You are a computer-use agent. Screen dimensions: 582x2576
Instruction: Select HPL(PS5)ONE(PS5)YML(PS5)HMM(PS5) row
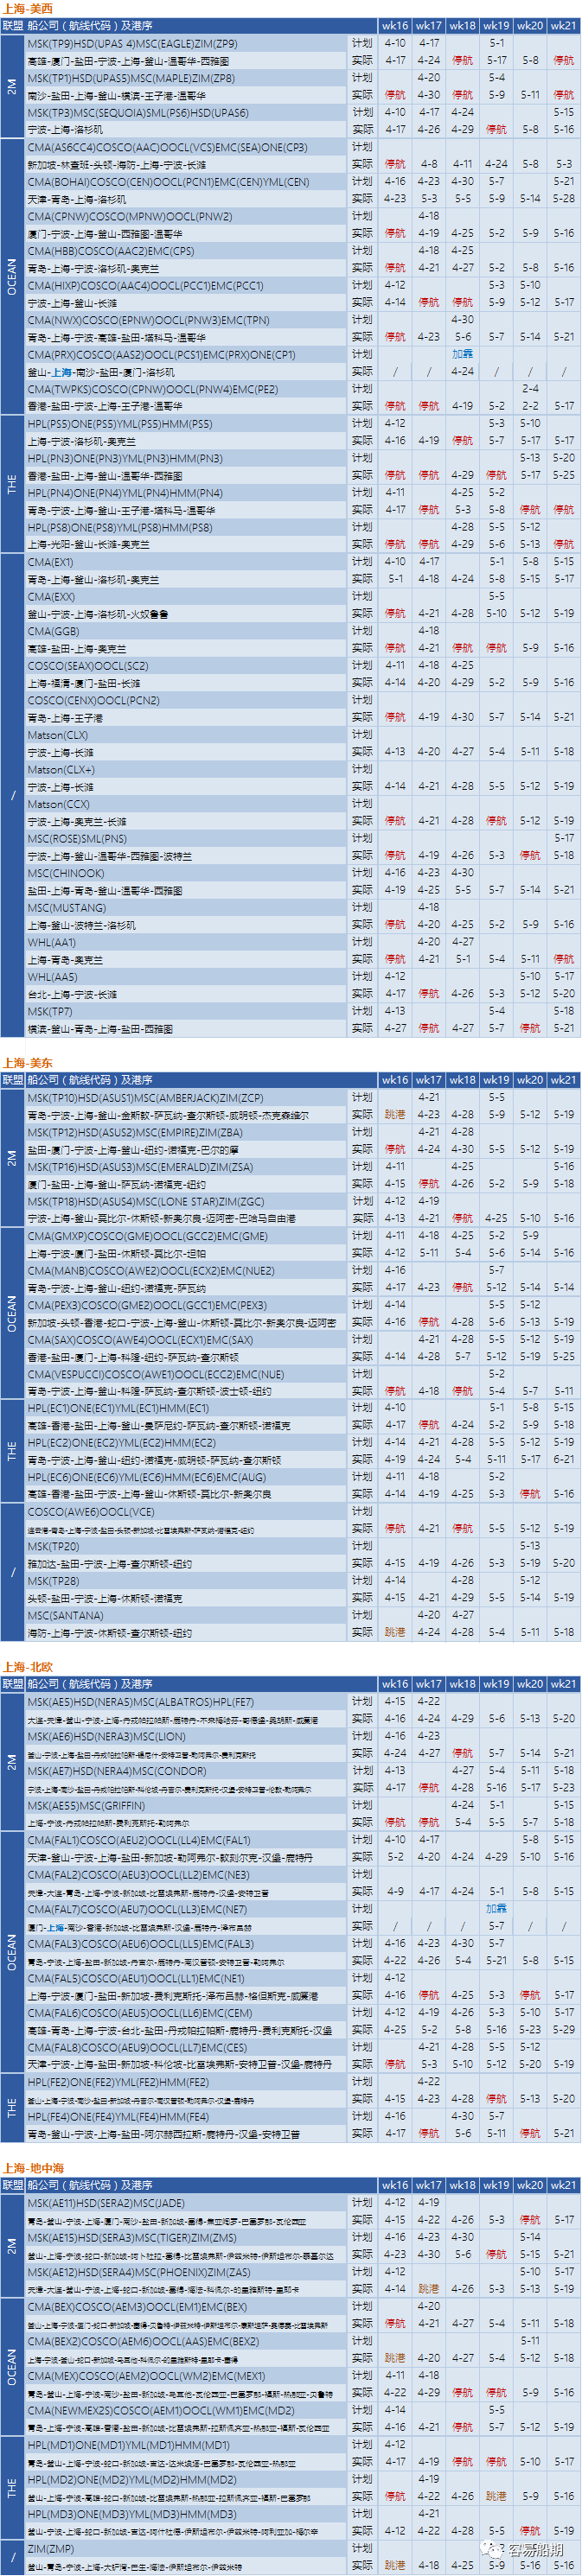pos(186,424)
